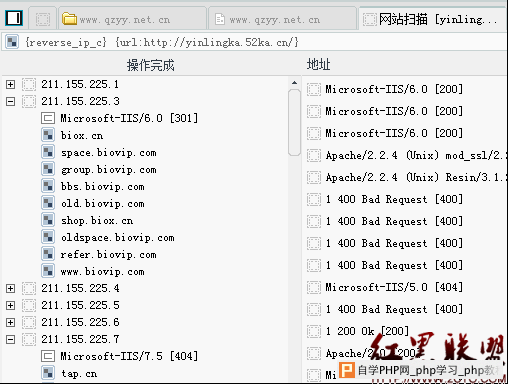Select bbs.biovip.com in the tree
The width and height of the screenshot is (508, 384).
coord(103,186)
